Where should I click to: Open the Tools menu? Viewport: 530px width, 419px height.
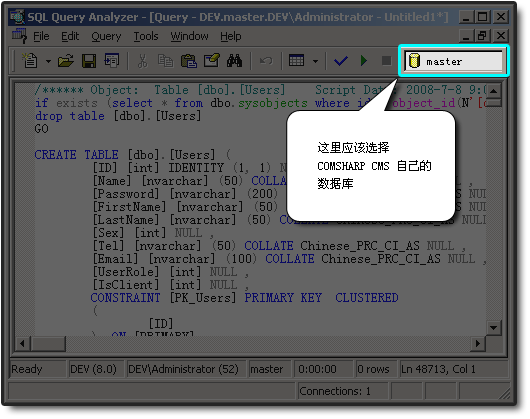click(146, 36)
